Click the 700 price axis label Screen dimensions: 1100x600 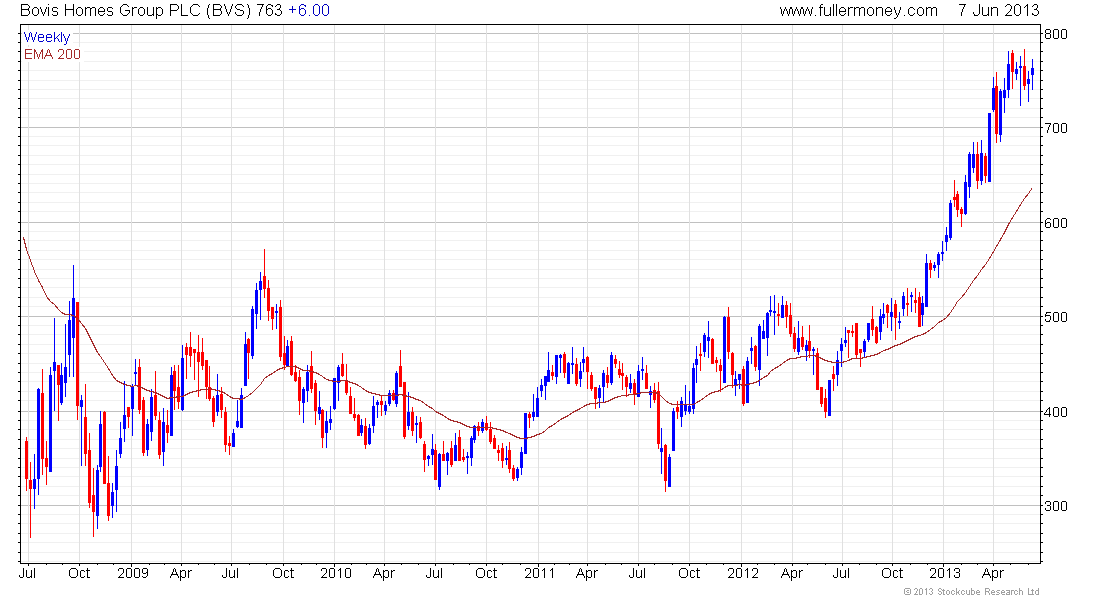click(1056, 128)
